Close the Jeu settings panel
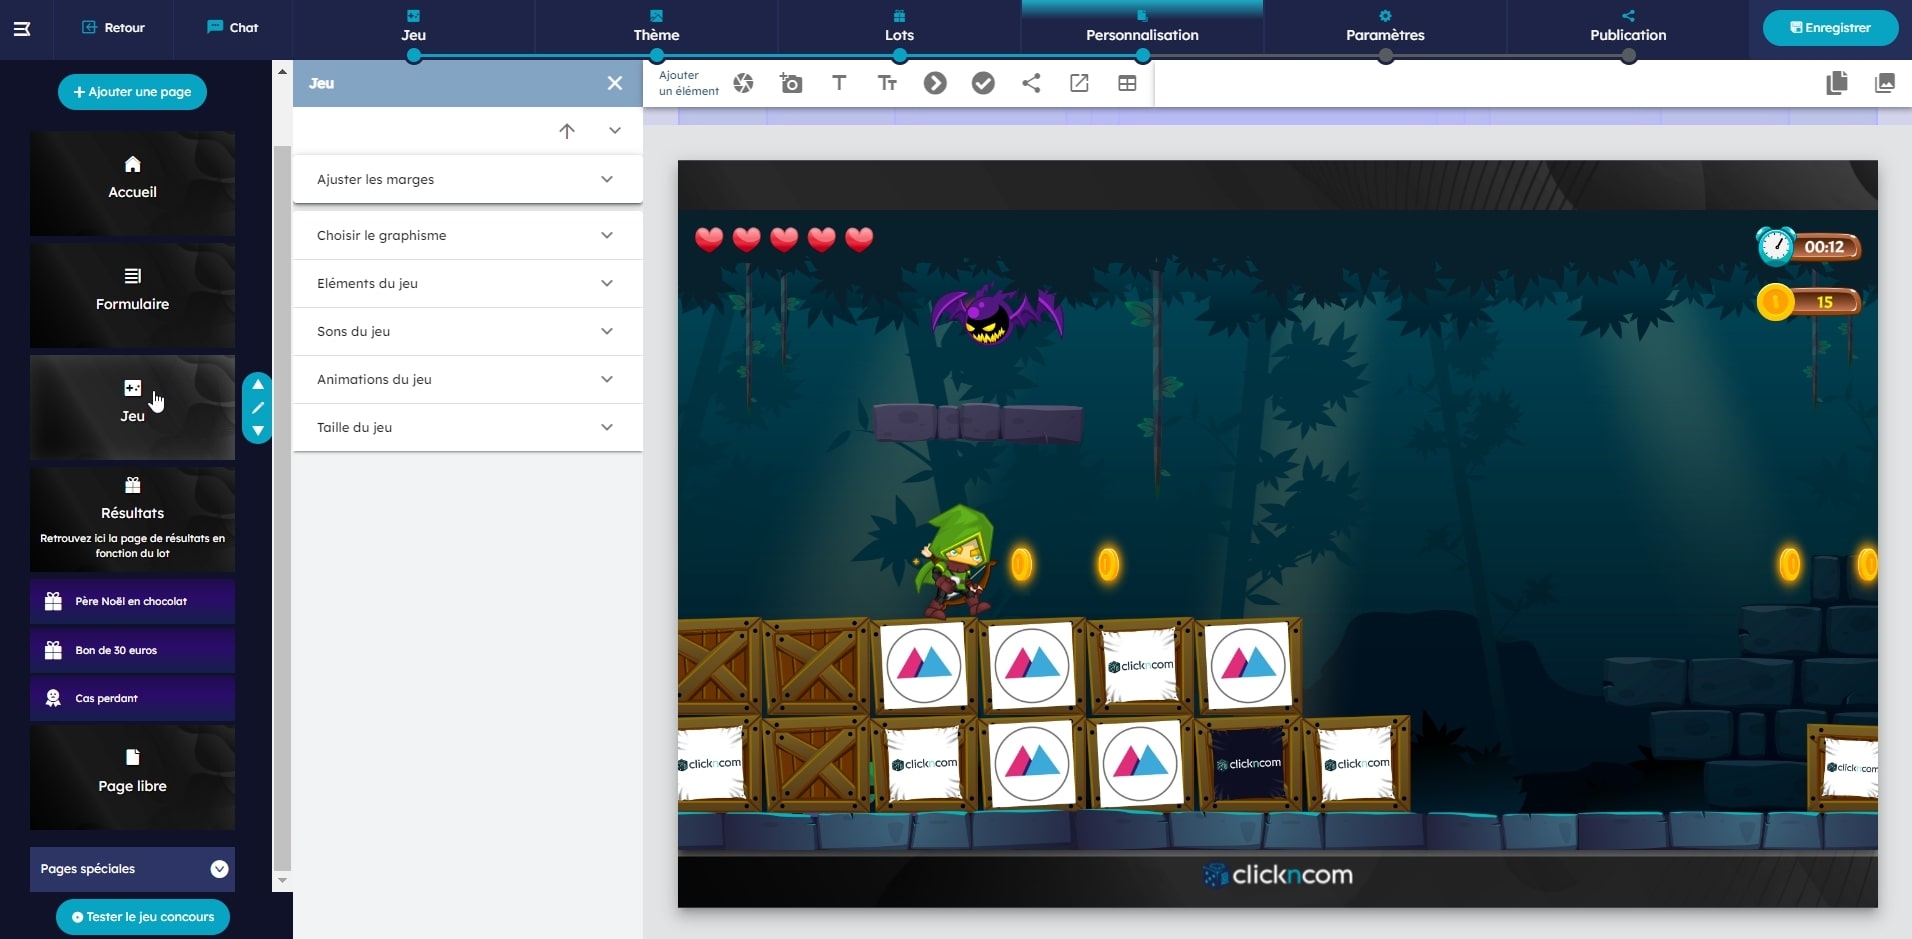This screenshot has height=939, width=1912. pos(615,84)
